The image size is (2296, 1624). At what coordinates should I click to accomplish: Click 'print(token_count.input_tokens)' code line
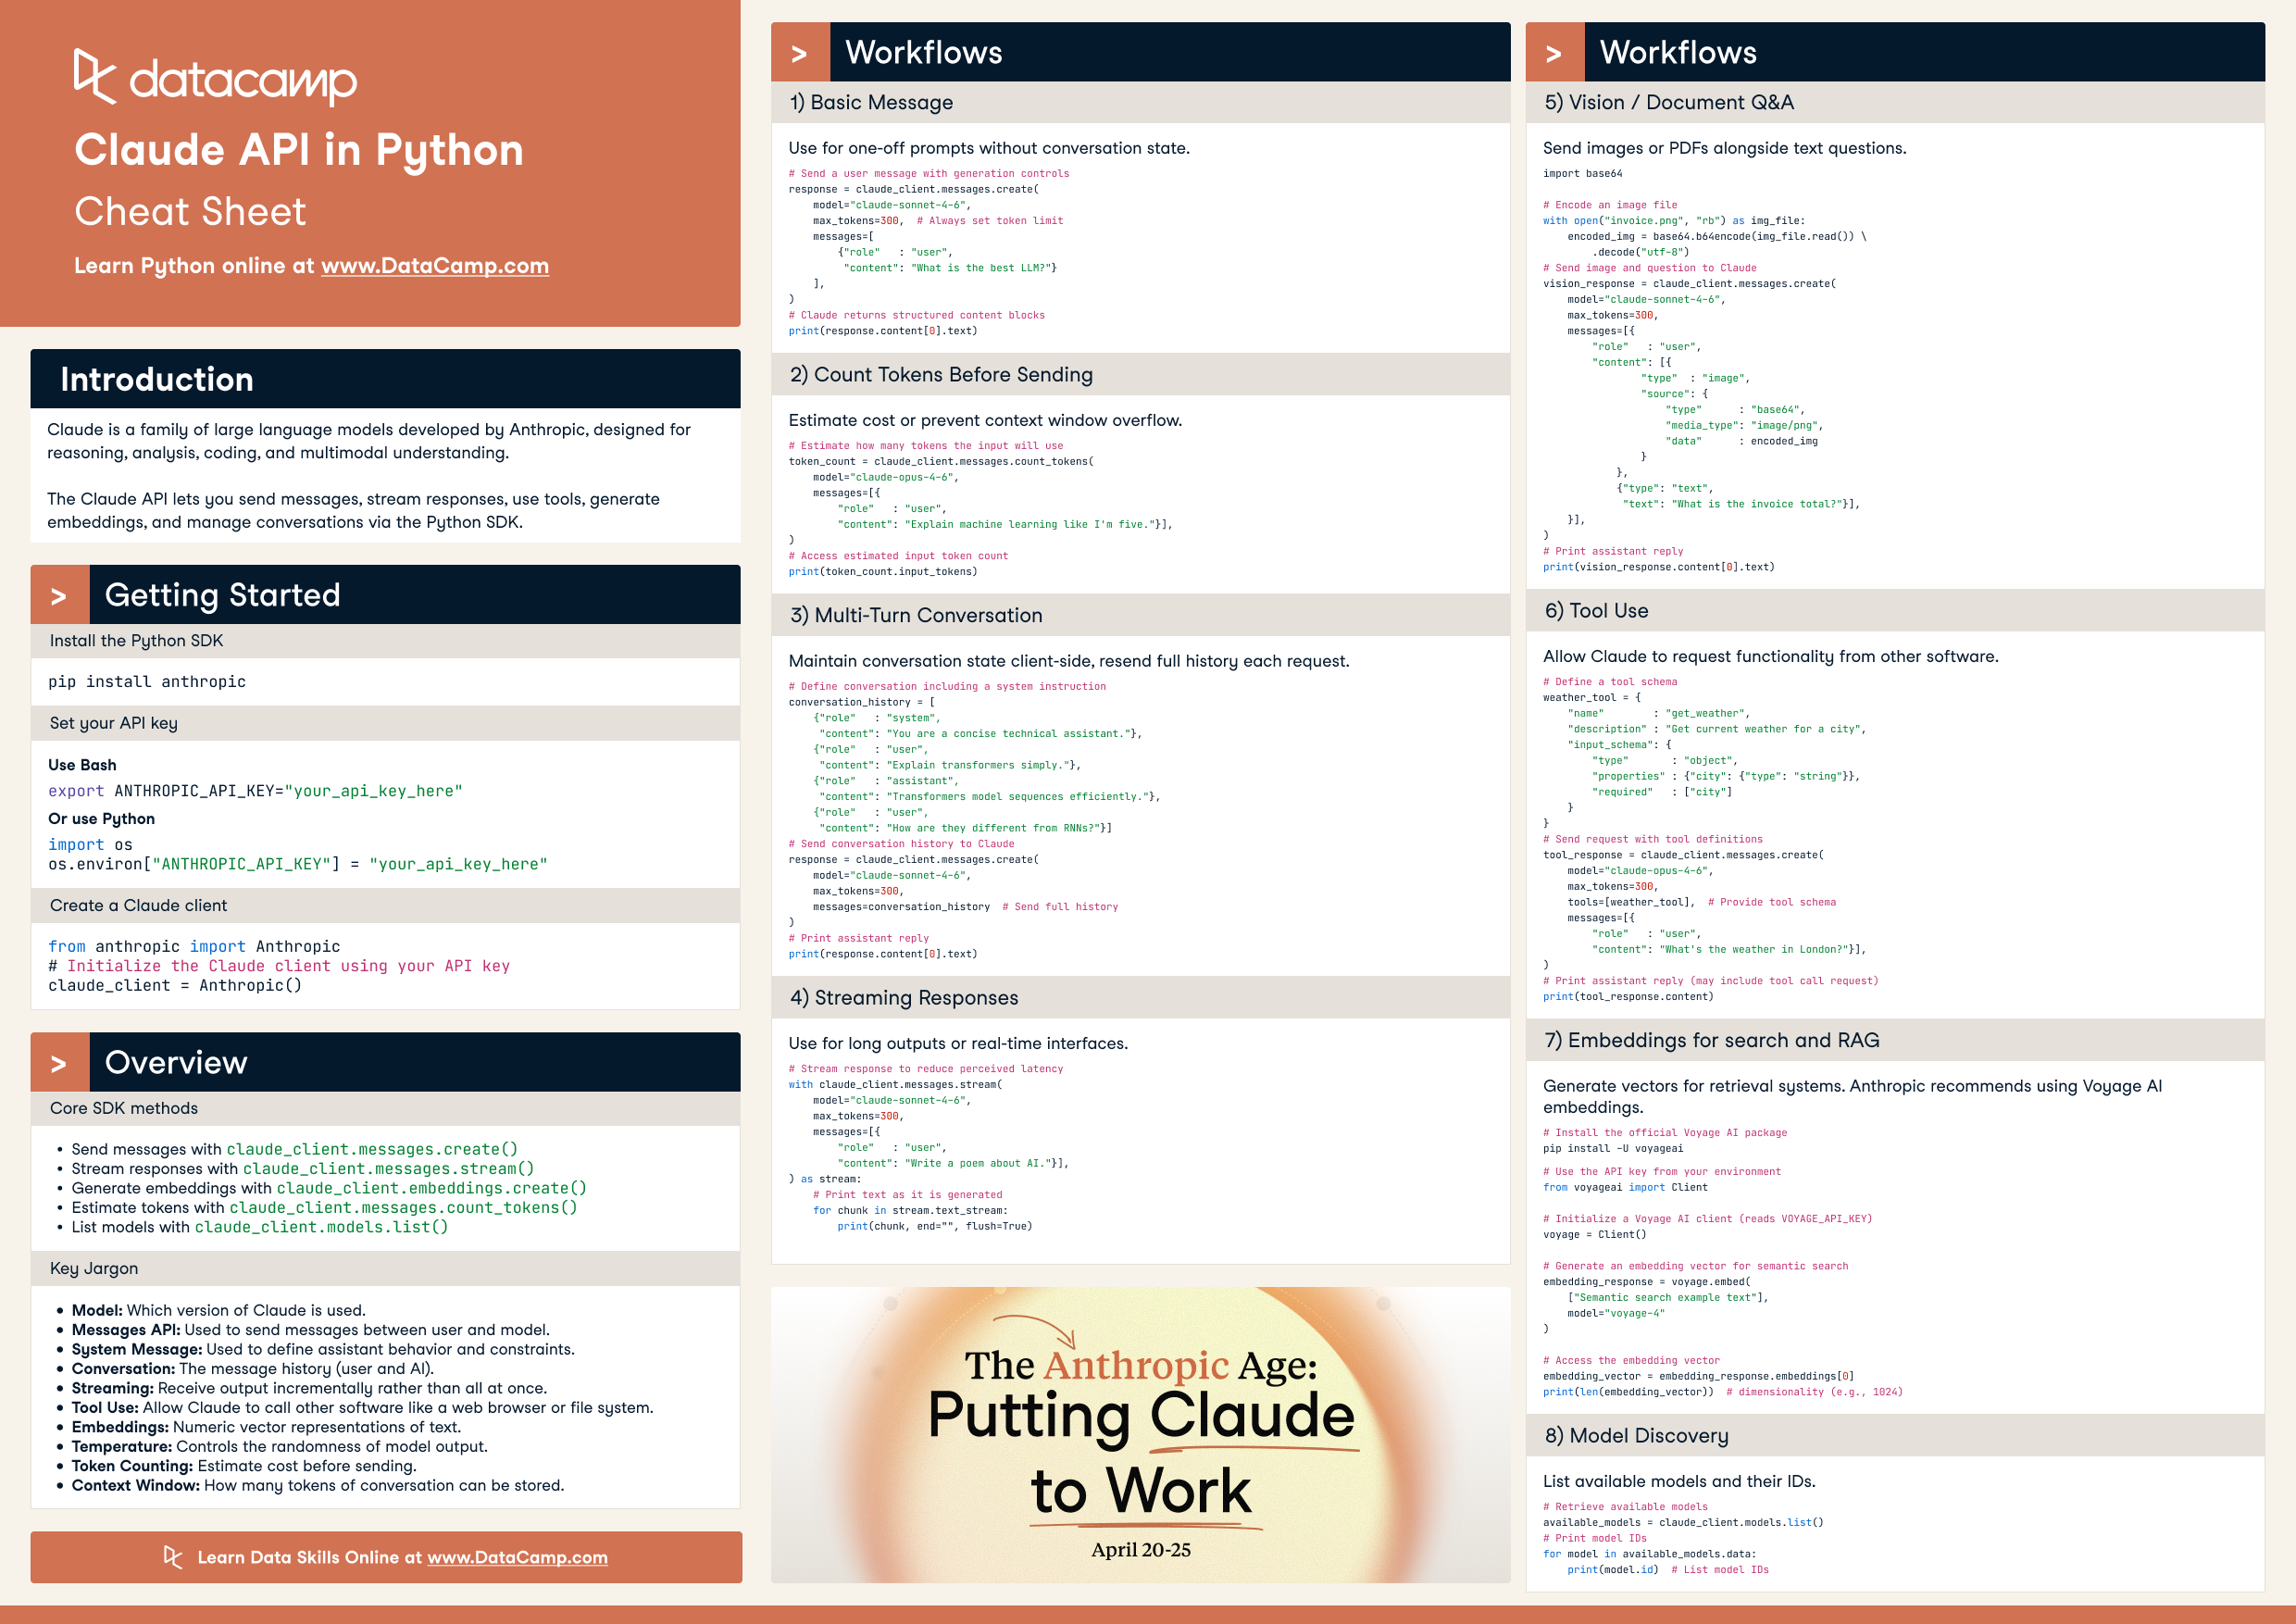[x=883, y=572]
